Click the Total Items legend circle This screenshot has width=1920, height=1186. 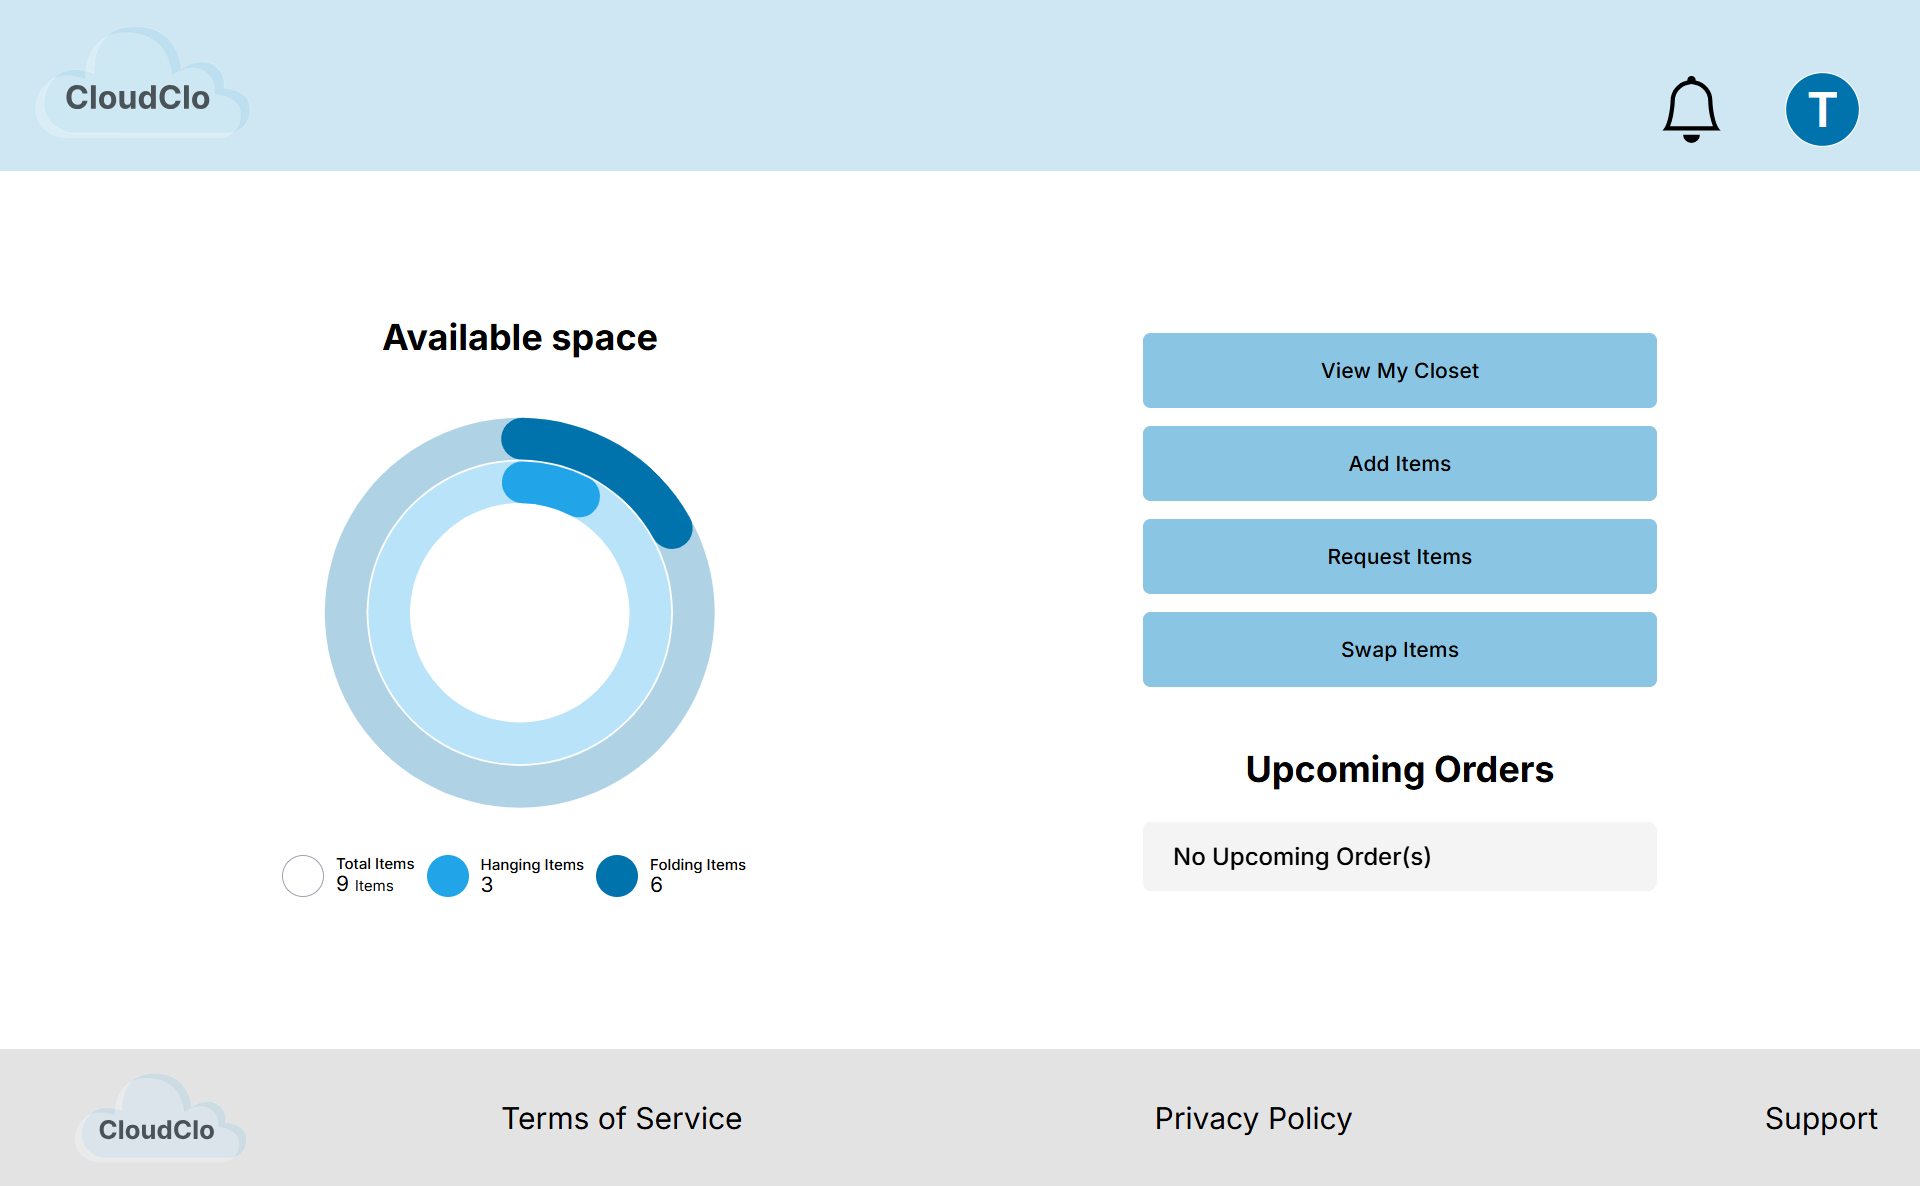(x=302, y=876)
